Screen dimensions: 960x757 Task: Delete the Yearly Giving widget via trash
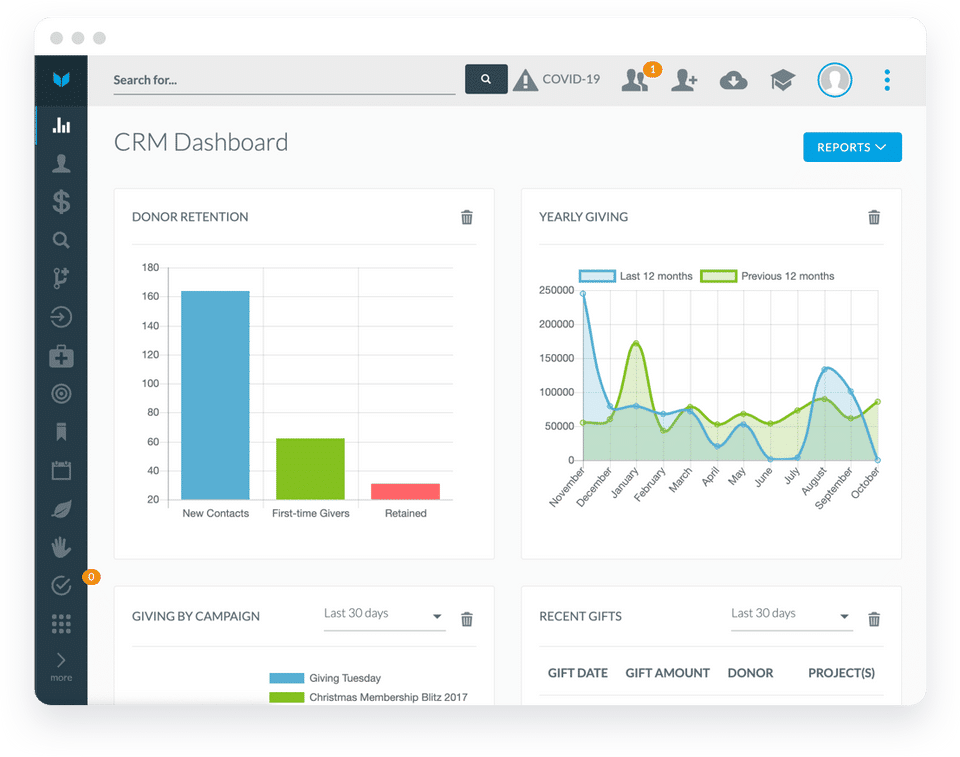click(874, 217)
